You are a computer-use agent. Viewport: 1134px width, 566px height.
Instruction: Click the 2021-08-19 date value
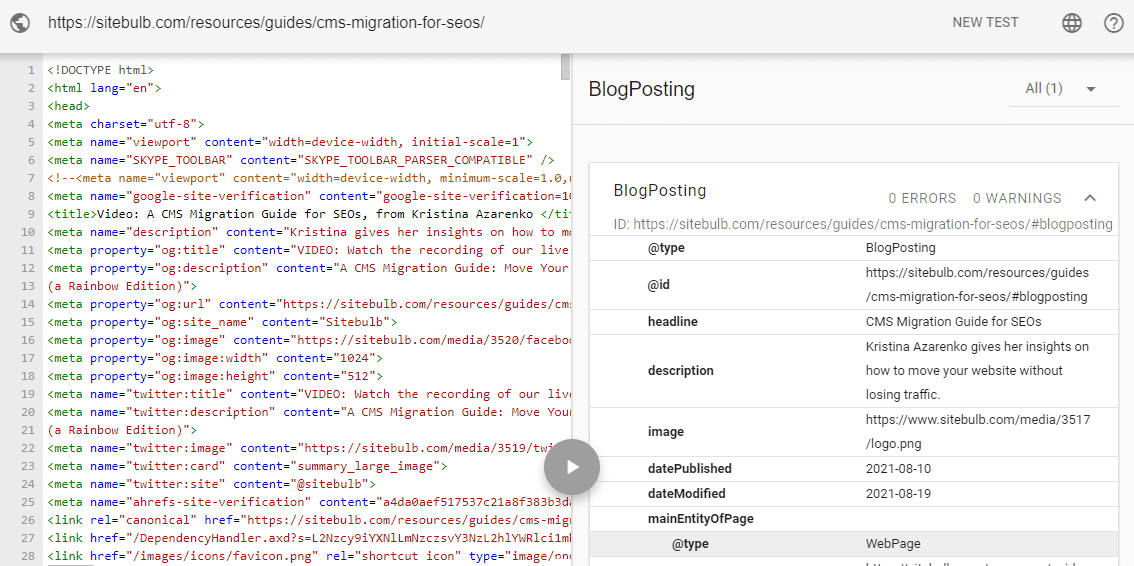tap(898, 494)
